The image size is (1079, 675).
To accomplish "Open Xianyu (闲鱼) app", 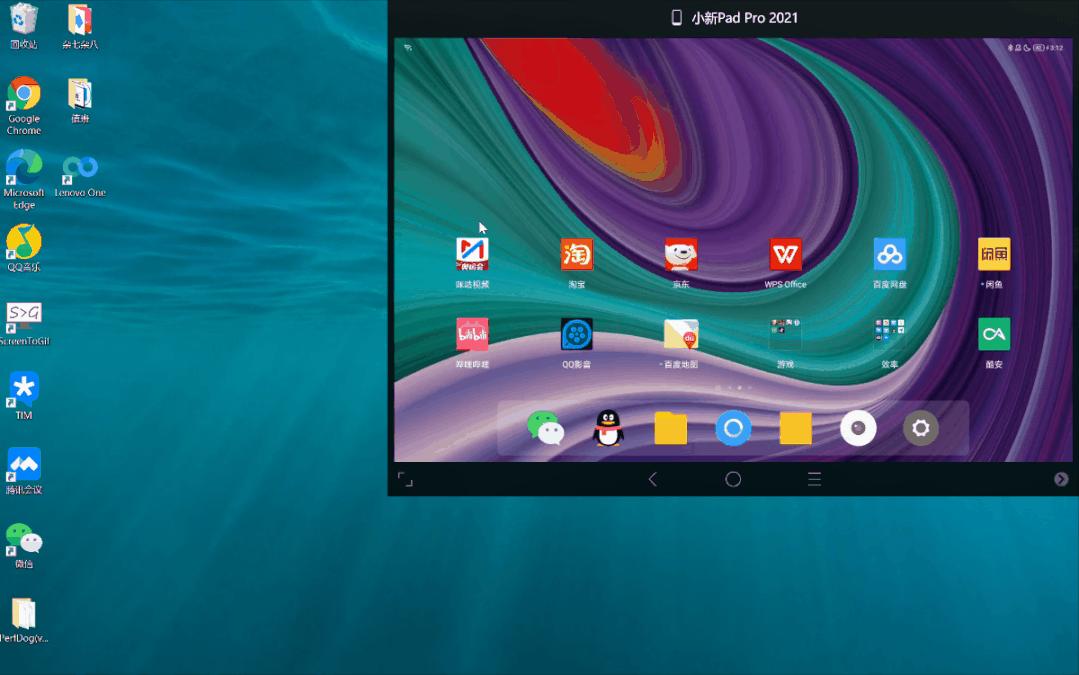I will (993, 255).
